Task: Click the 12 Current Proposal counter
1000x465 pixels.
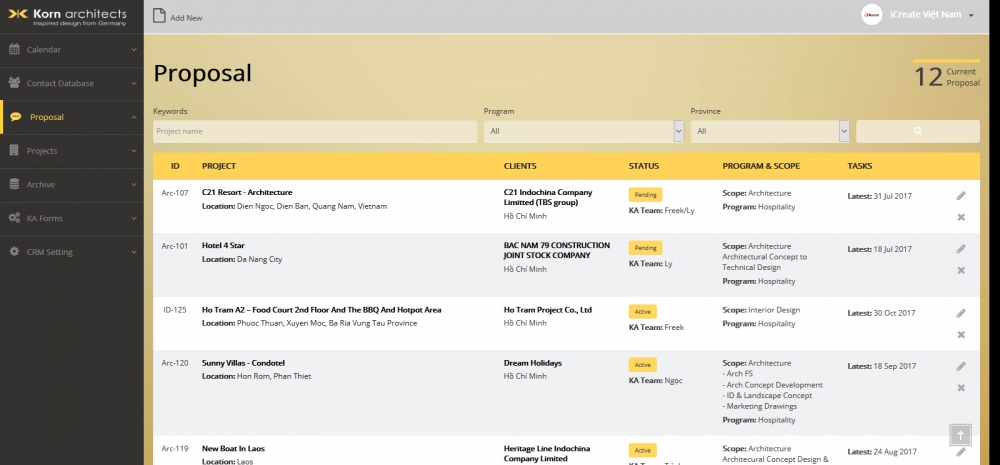Action: tap(946, 77)
